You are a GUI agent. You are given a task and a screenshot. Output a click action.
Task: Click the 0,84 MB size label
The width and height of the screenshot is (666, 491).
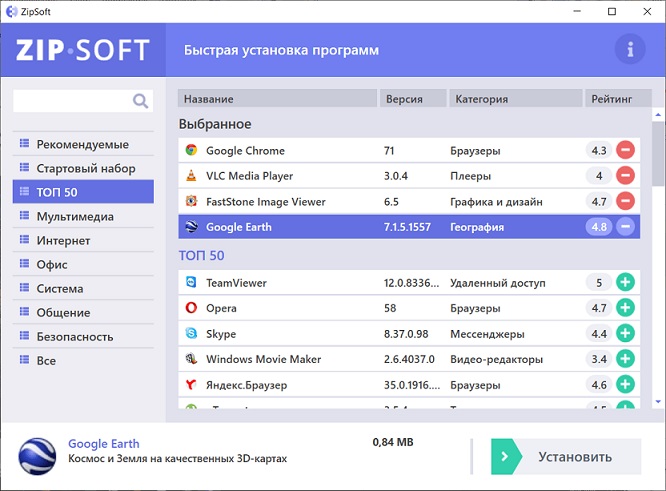tap(393, 442)
